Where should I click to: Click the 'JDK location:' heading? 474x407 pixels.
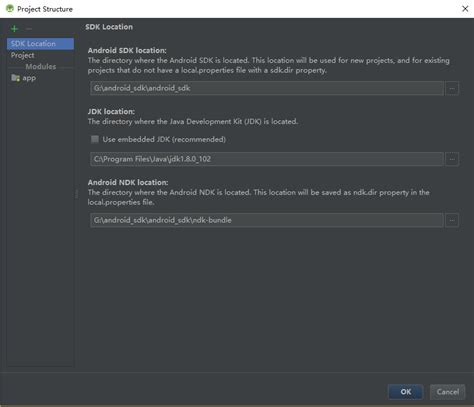pyautogui.click(x=111, y=111)
